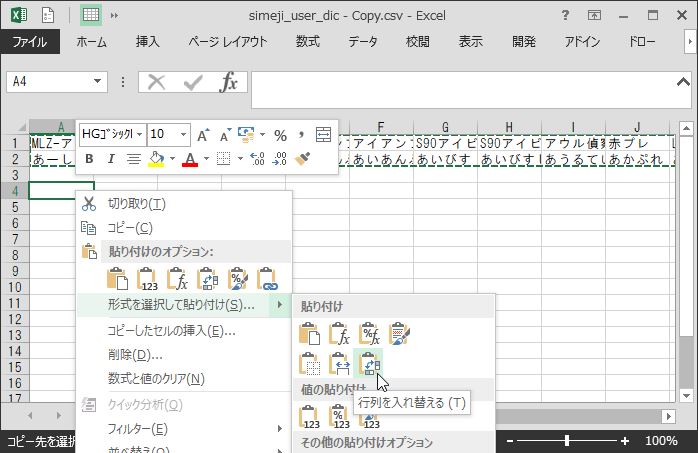Open the font color dropdown arrow
Viewport: 698px width, 453px height.
pyautogui.click(x=206, y=159)
